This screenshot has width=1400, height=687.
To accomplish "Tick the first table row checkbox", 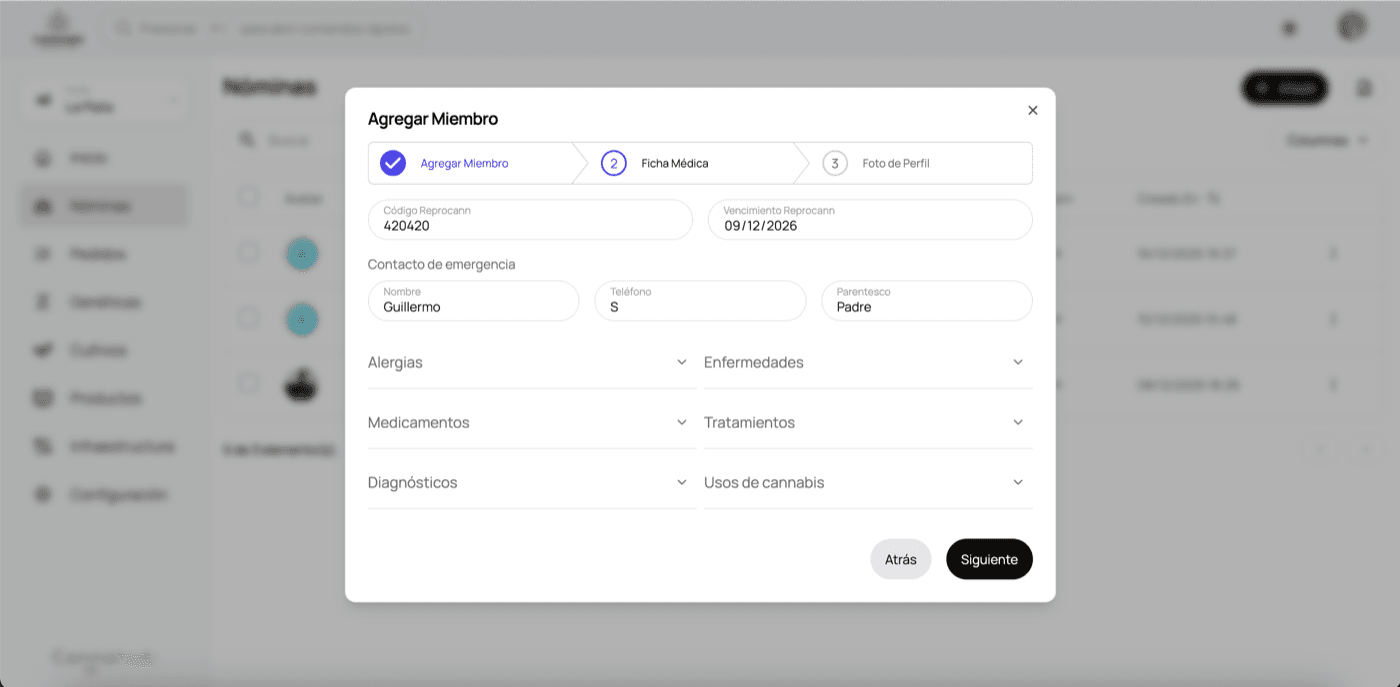I will tap(248, 253).
